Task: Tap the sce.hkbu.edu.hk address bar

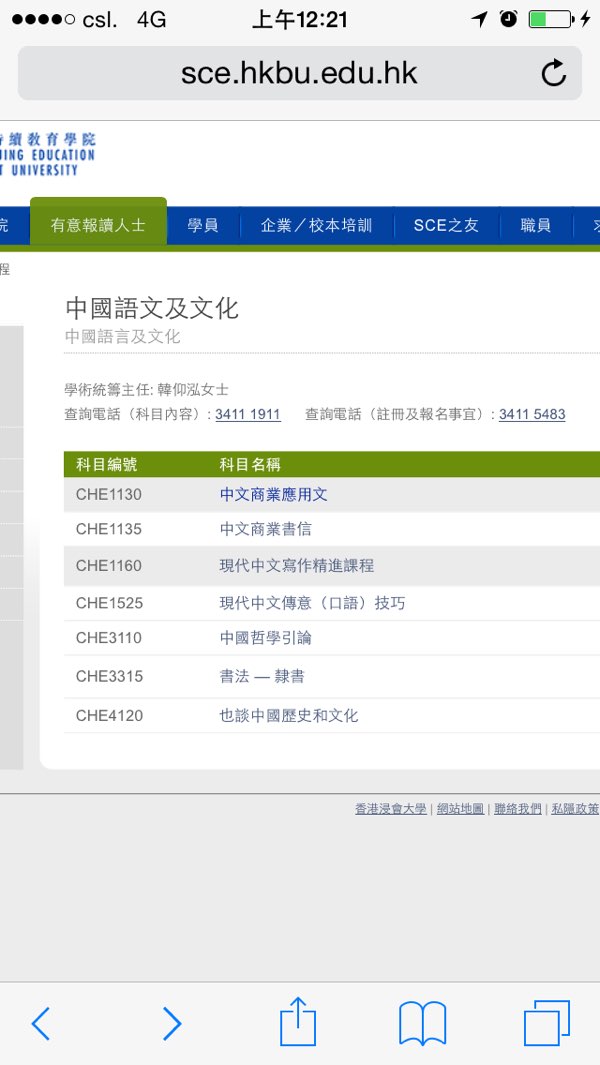Action: (298, 73)
